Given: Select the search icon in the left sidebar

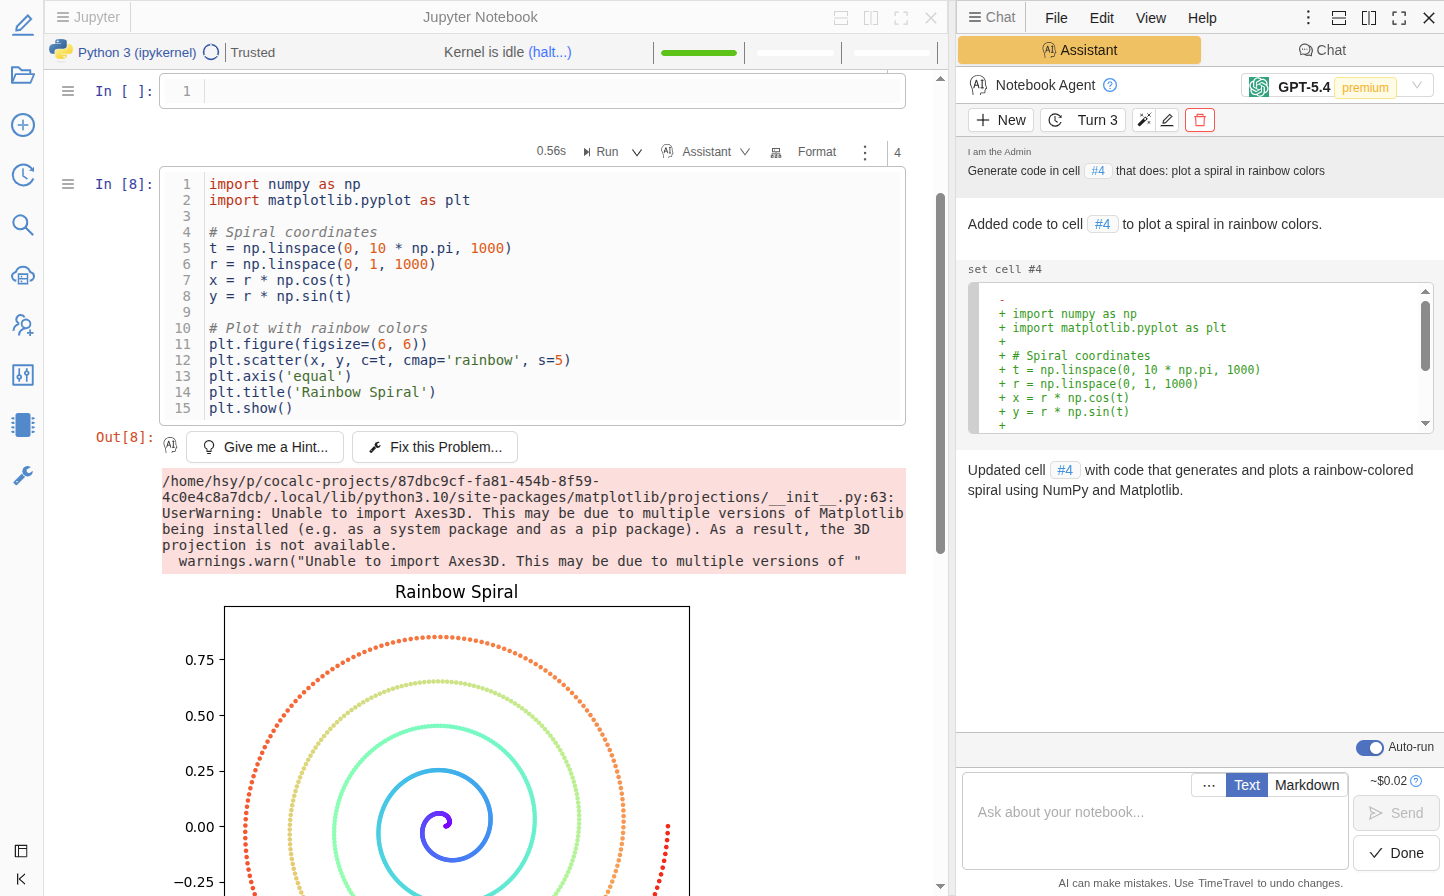Looking at the screenshot, I should pyautogui.click(x=22, y=225).
